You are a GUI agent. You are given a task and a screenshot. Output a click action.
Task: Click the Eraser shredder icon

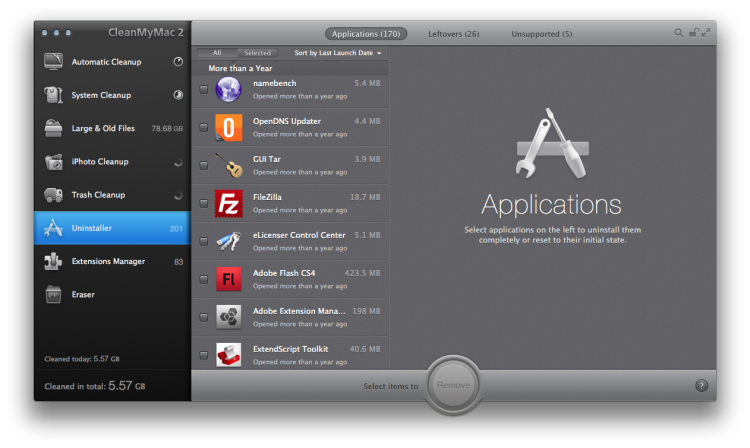[x=53, y=295]
